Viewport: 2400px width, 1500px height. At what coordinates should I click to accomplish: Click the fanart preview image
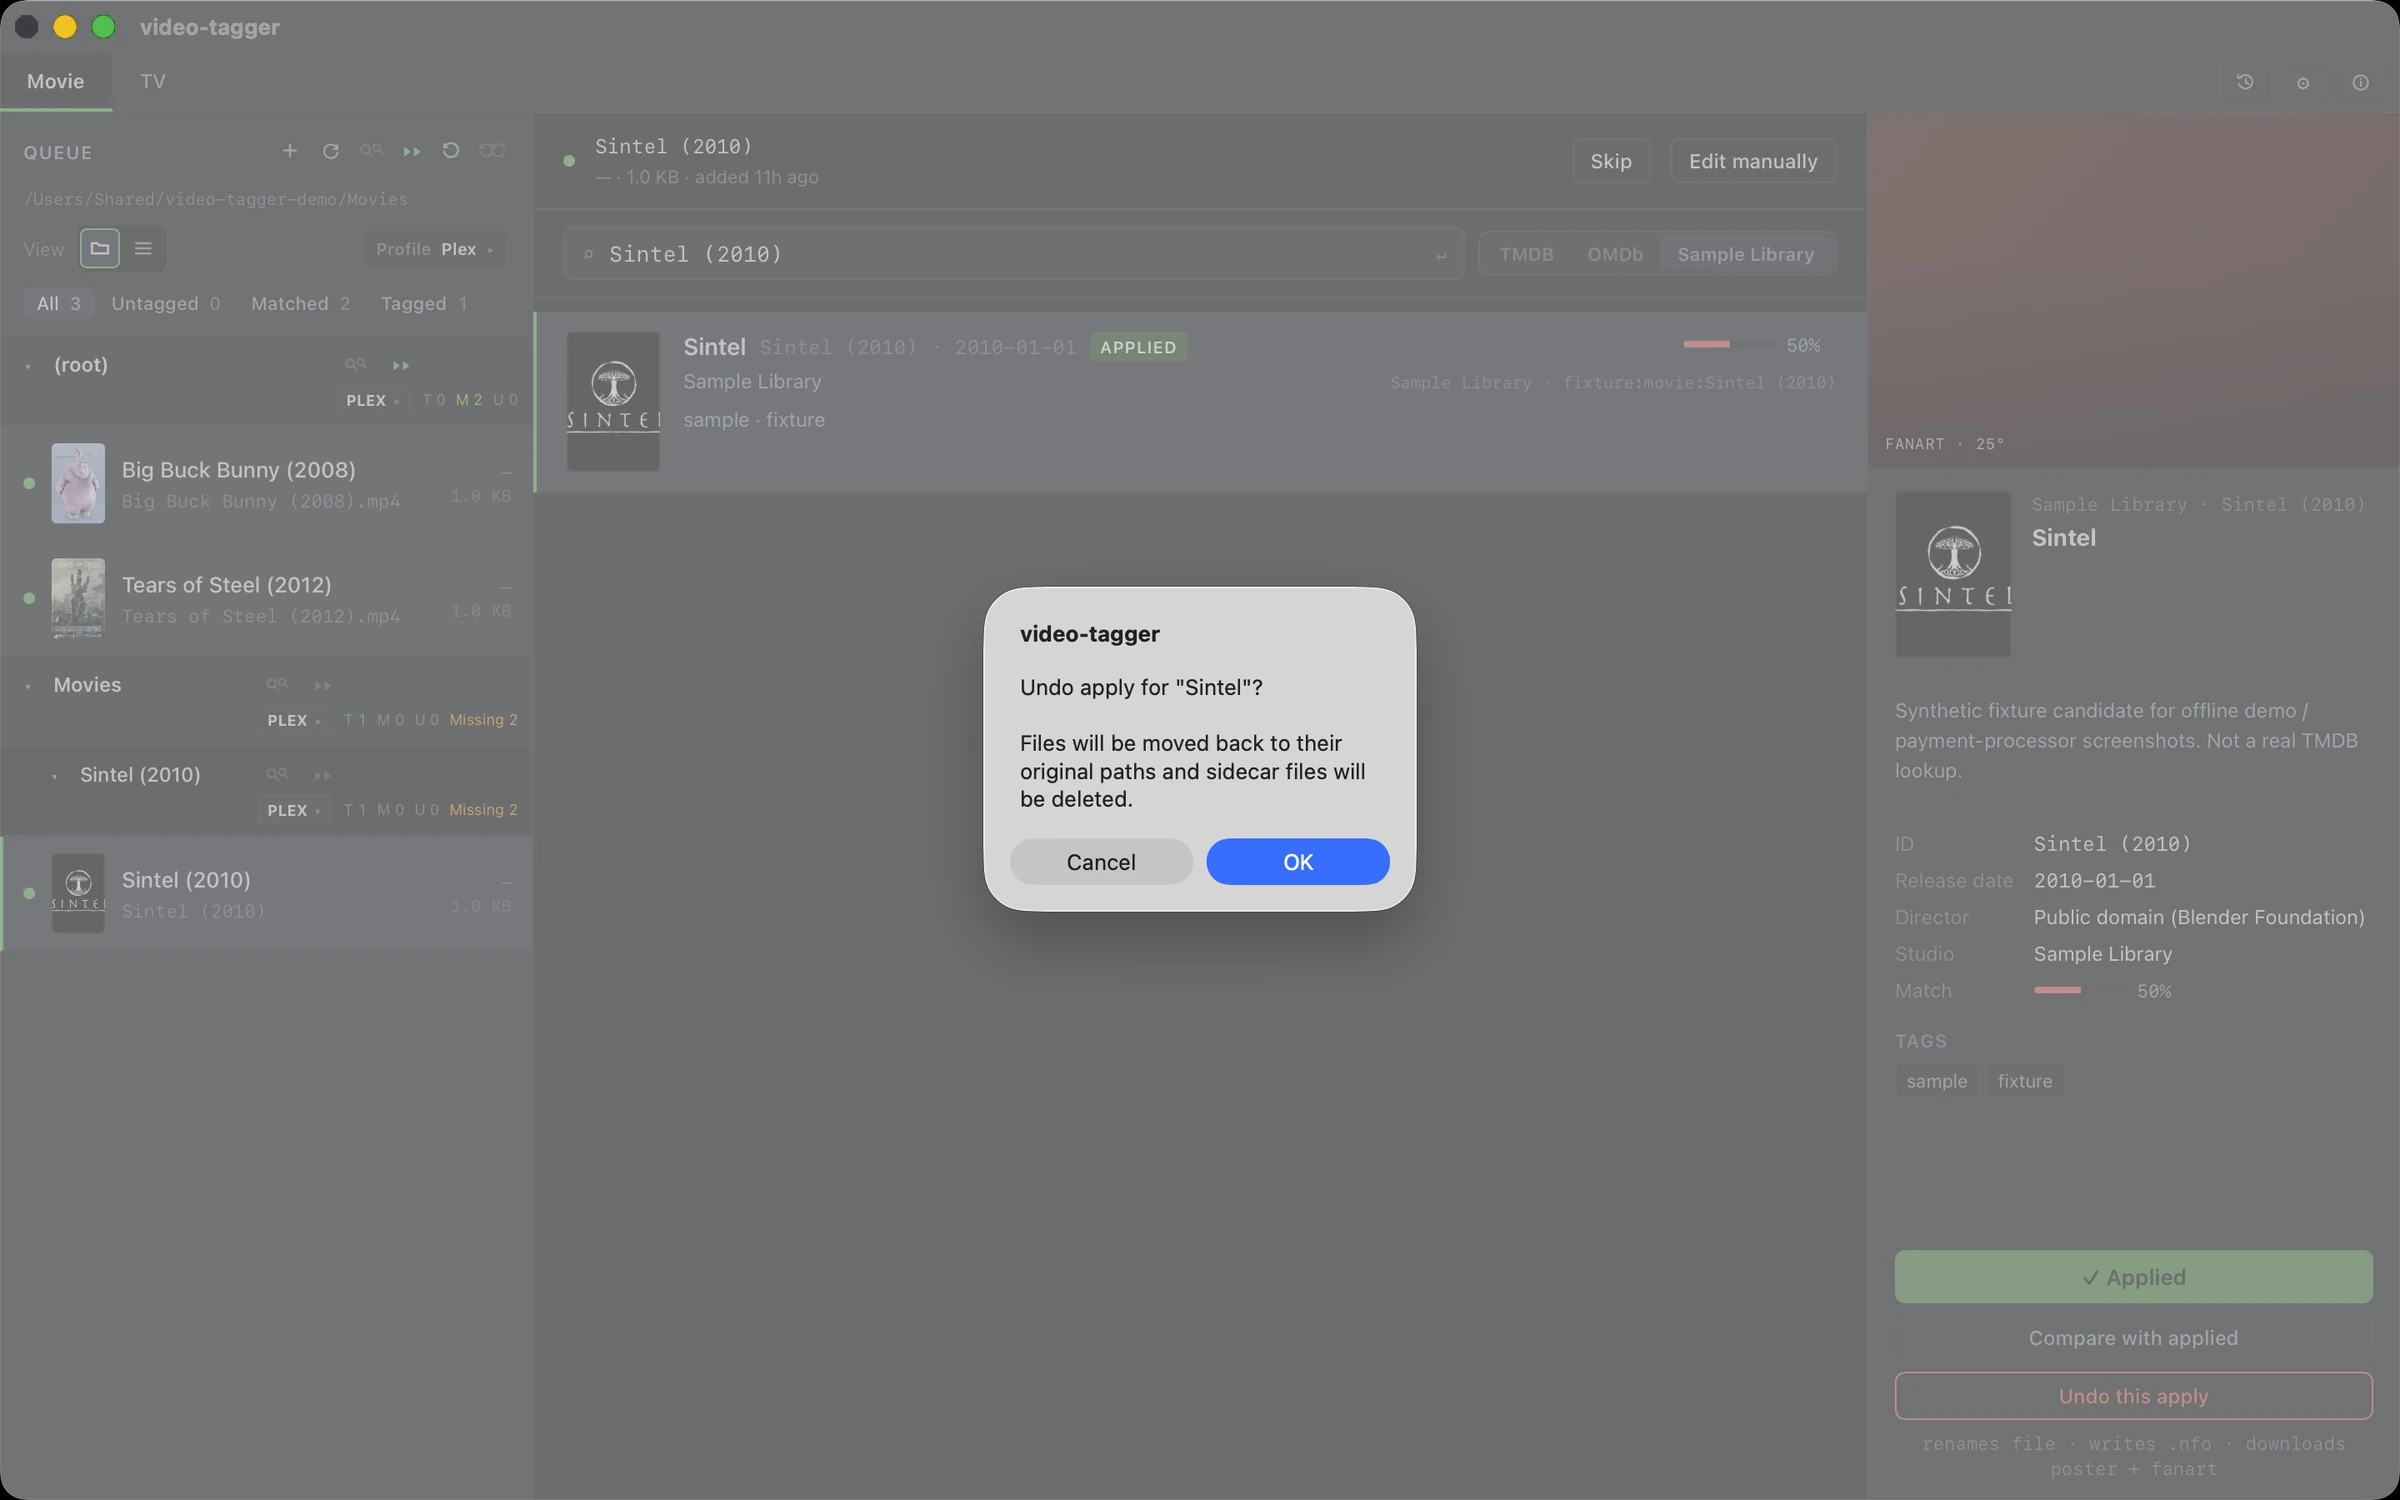tap(2133, 290)
